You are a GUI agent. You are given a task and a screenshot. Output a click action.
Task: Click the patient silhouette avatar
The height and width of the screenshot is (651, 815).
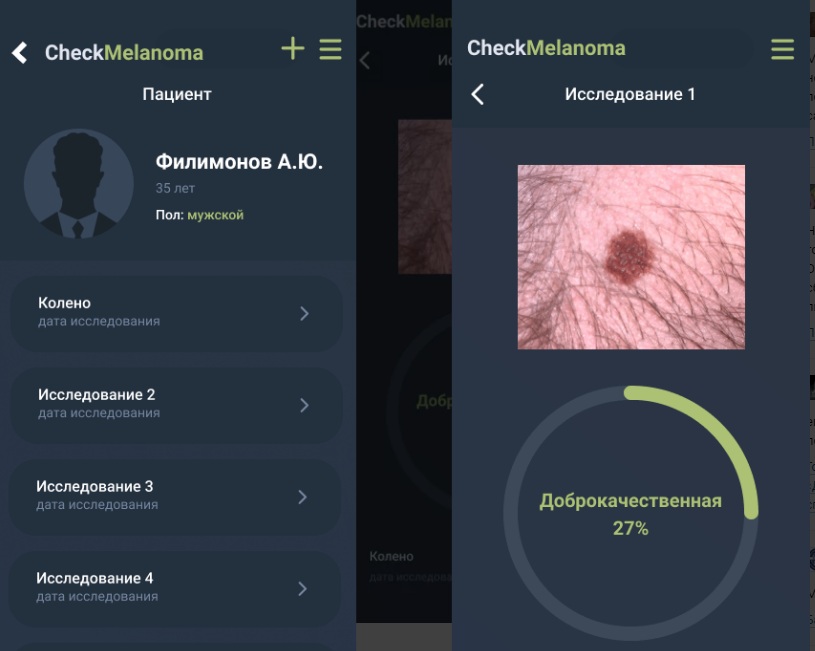click(x=78, y=184)
